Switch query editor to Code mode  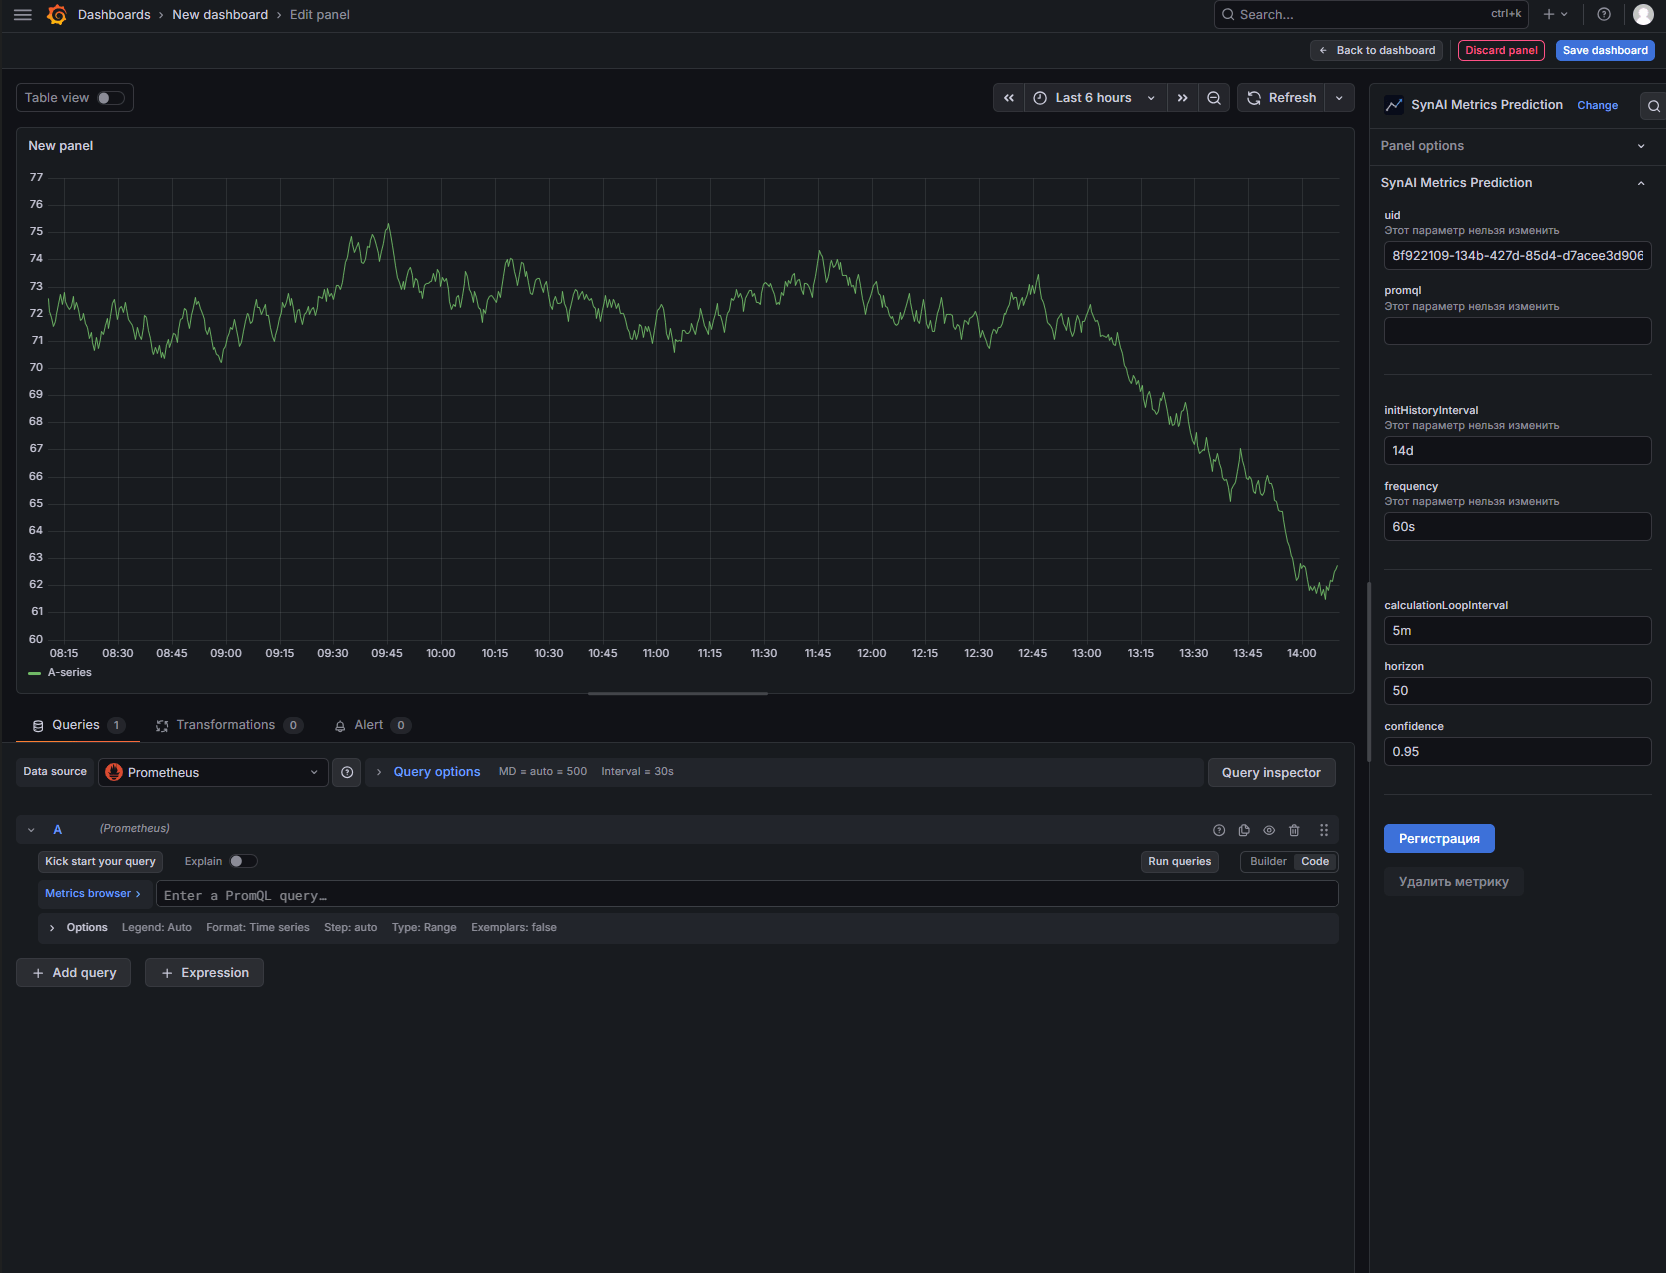tap(1315, 862)
